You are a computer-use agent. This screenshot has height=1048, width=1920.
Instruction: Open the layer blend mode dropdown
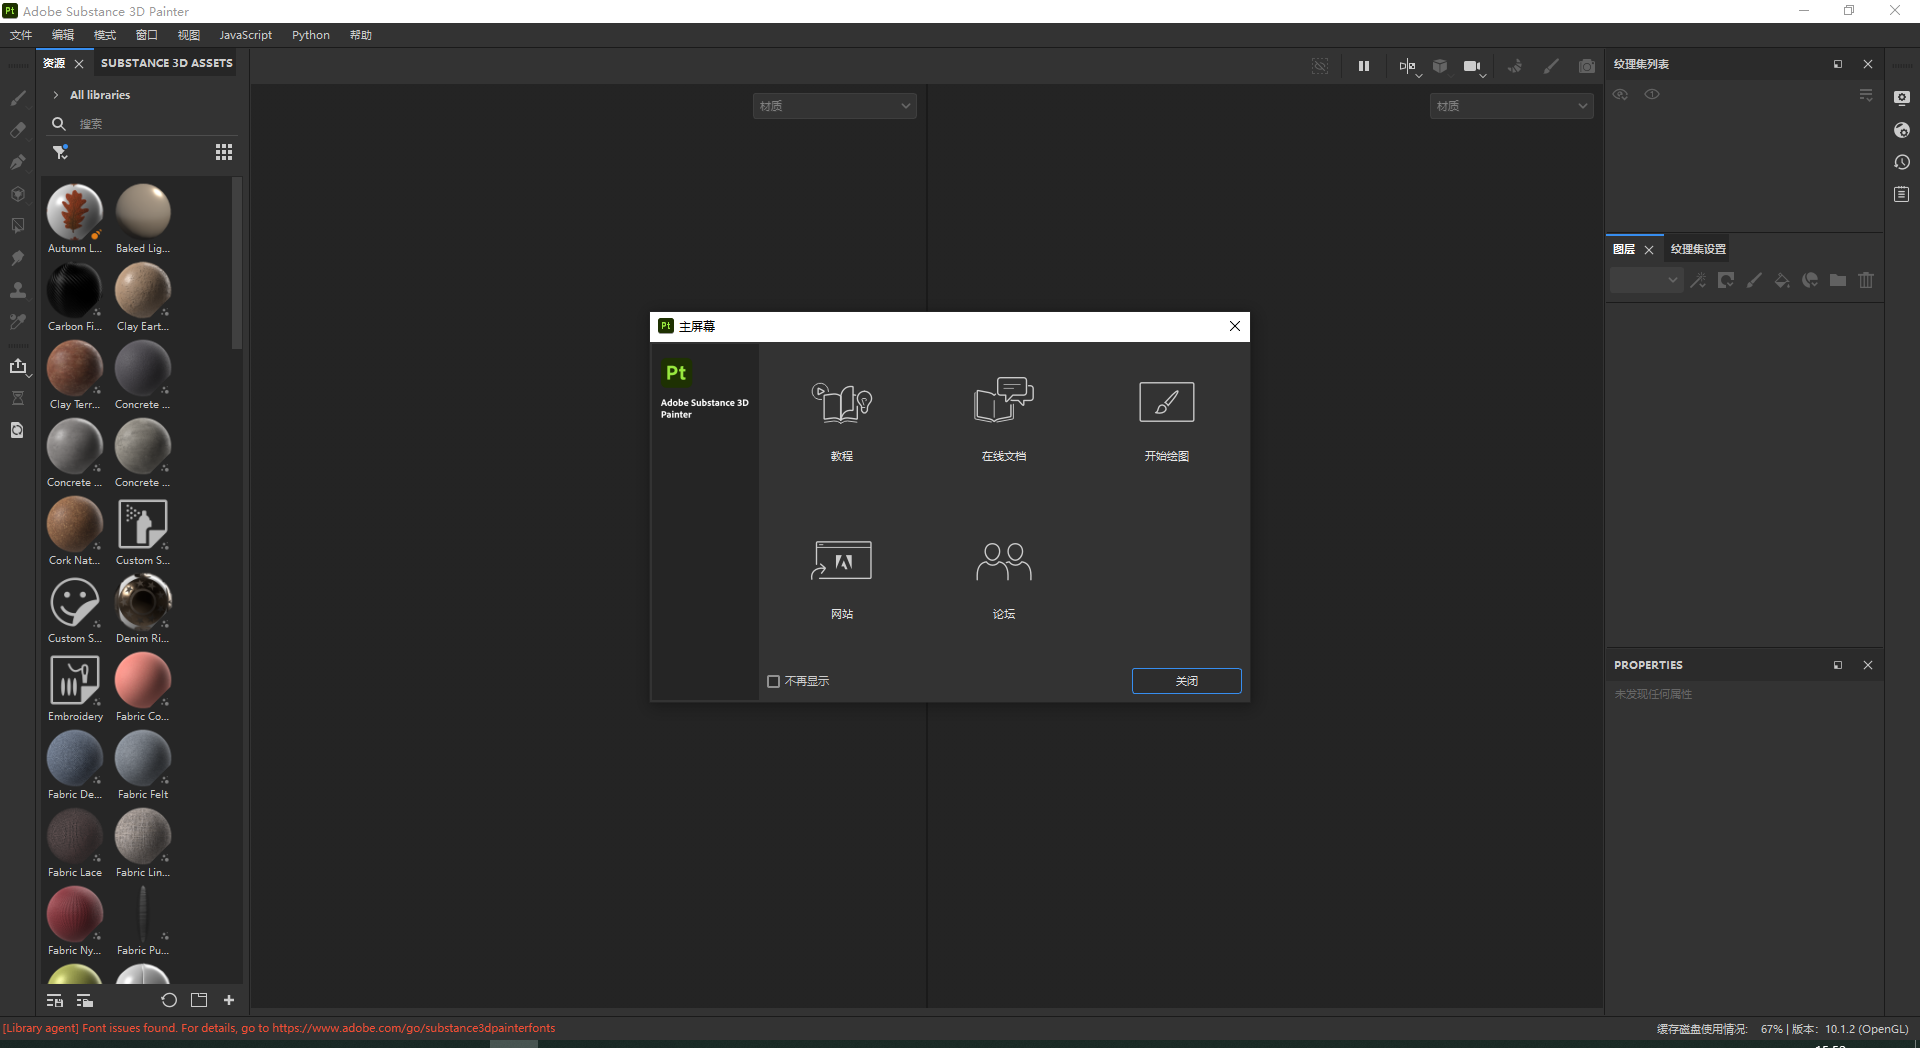1646,281
